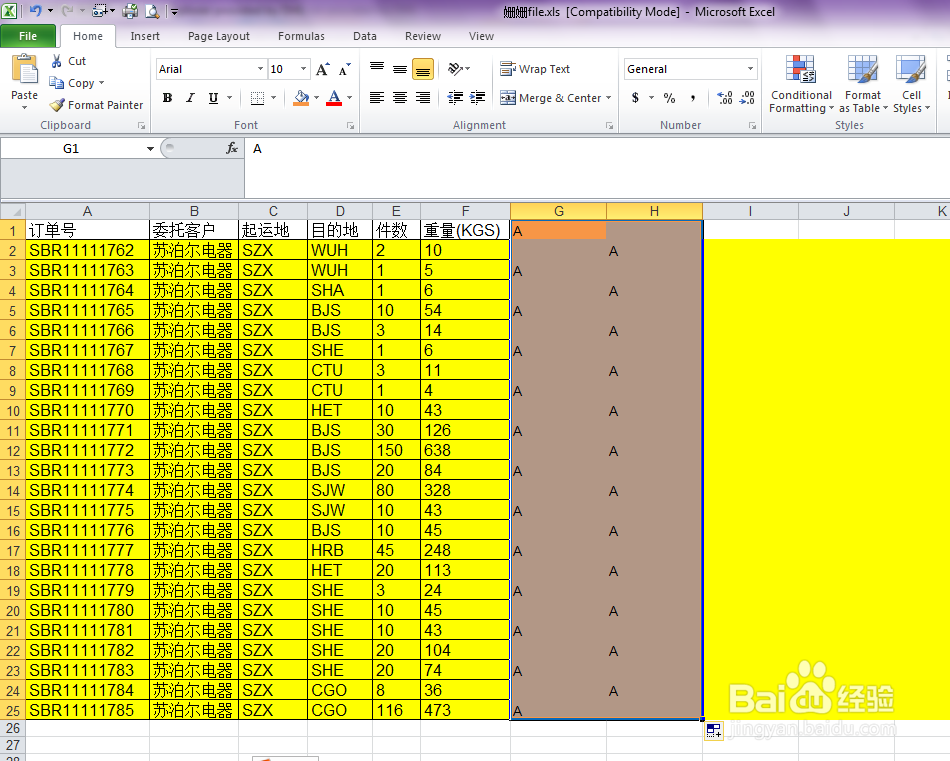Viewport: 950px width, 761px height.
Task: Click Quick Print printer icon
Action: (130, 11)
